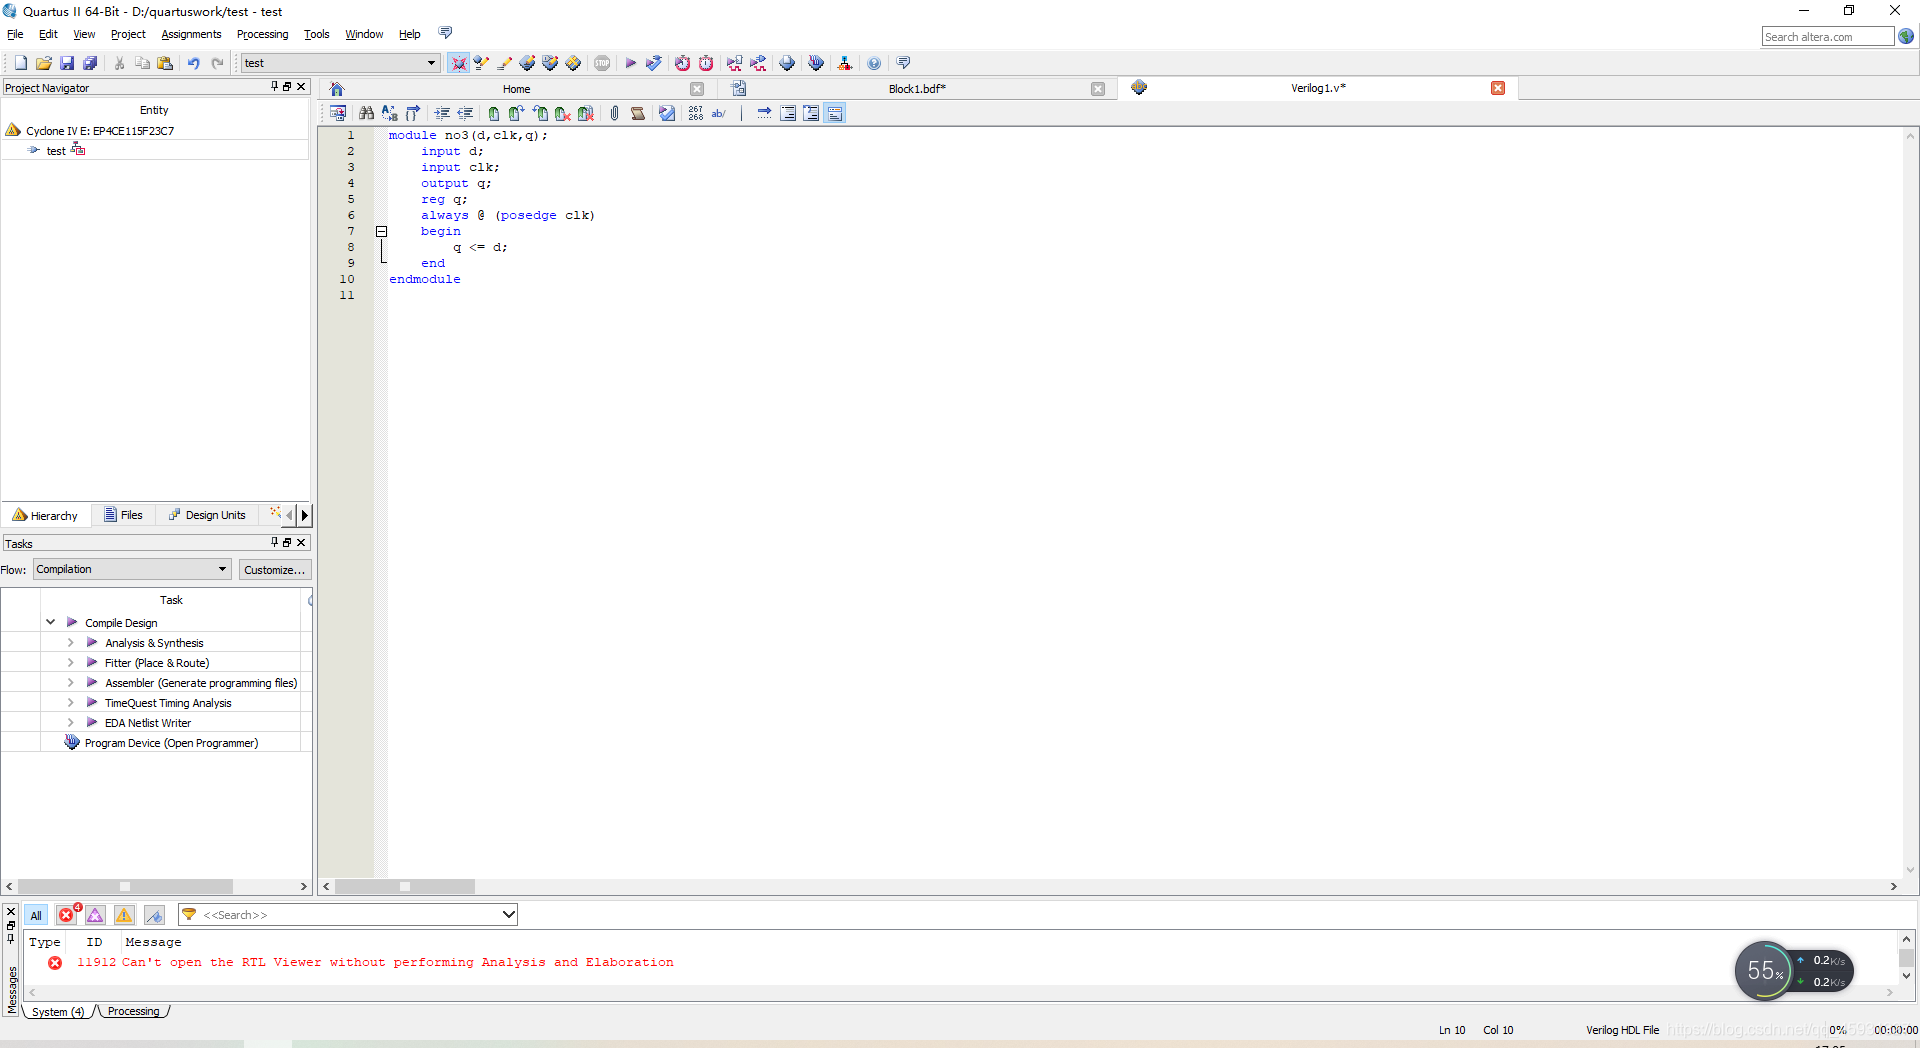
Task: Show all messages with the All filter
Action: pyautogui.click(x=36, y=915)
